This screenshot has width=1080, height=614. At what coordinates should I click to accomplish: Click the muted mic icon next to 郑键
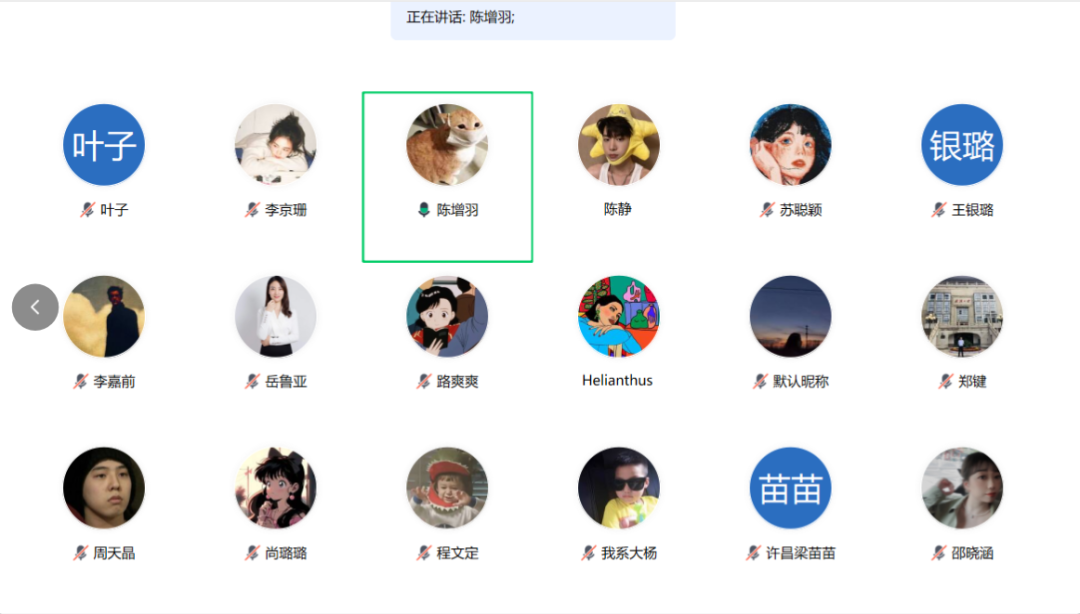point(945,382)
